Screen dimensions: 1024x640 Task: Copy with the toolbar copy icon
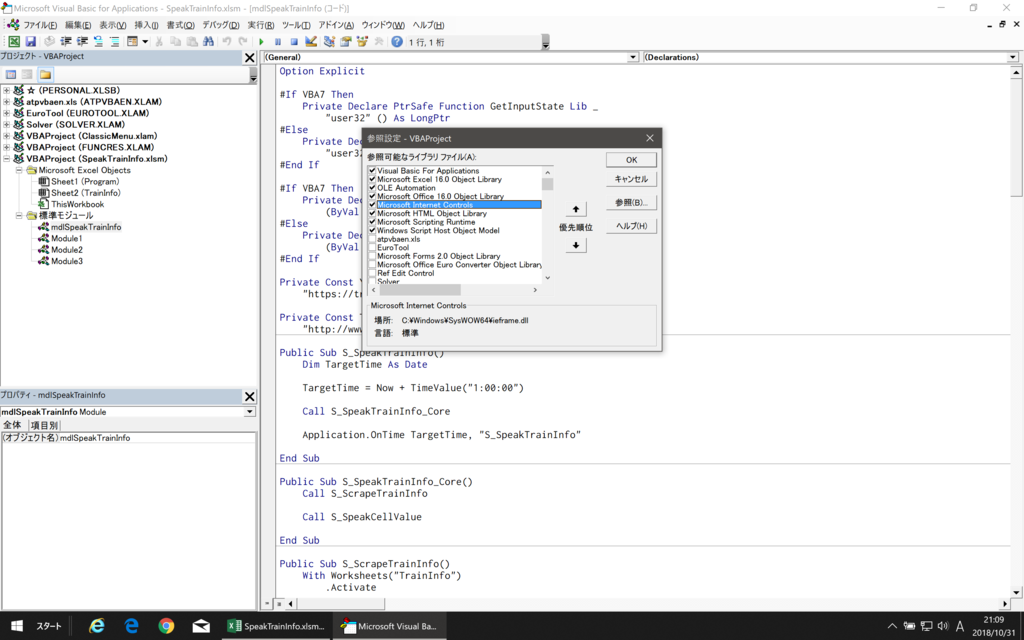tap(175, 42)
